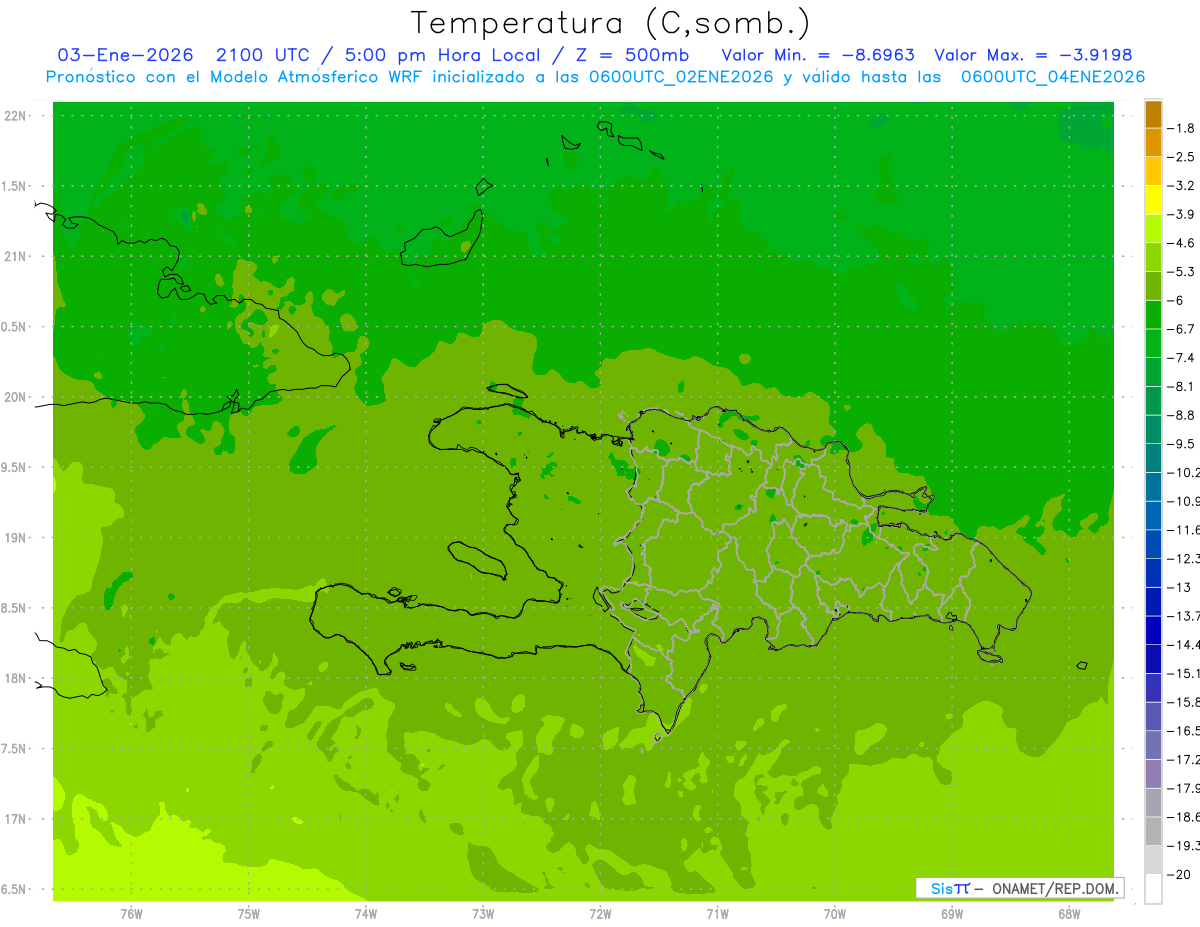
Task: Click the "20N" latitude label
Action: coord(17,397)
